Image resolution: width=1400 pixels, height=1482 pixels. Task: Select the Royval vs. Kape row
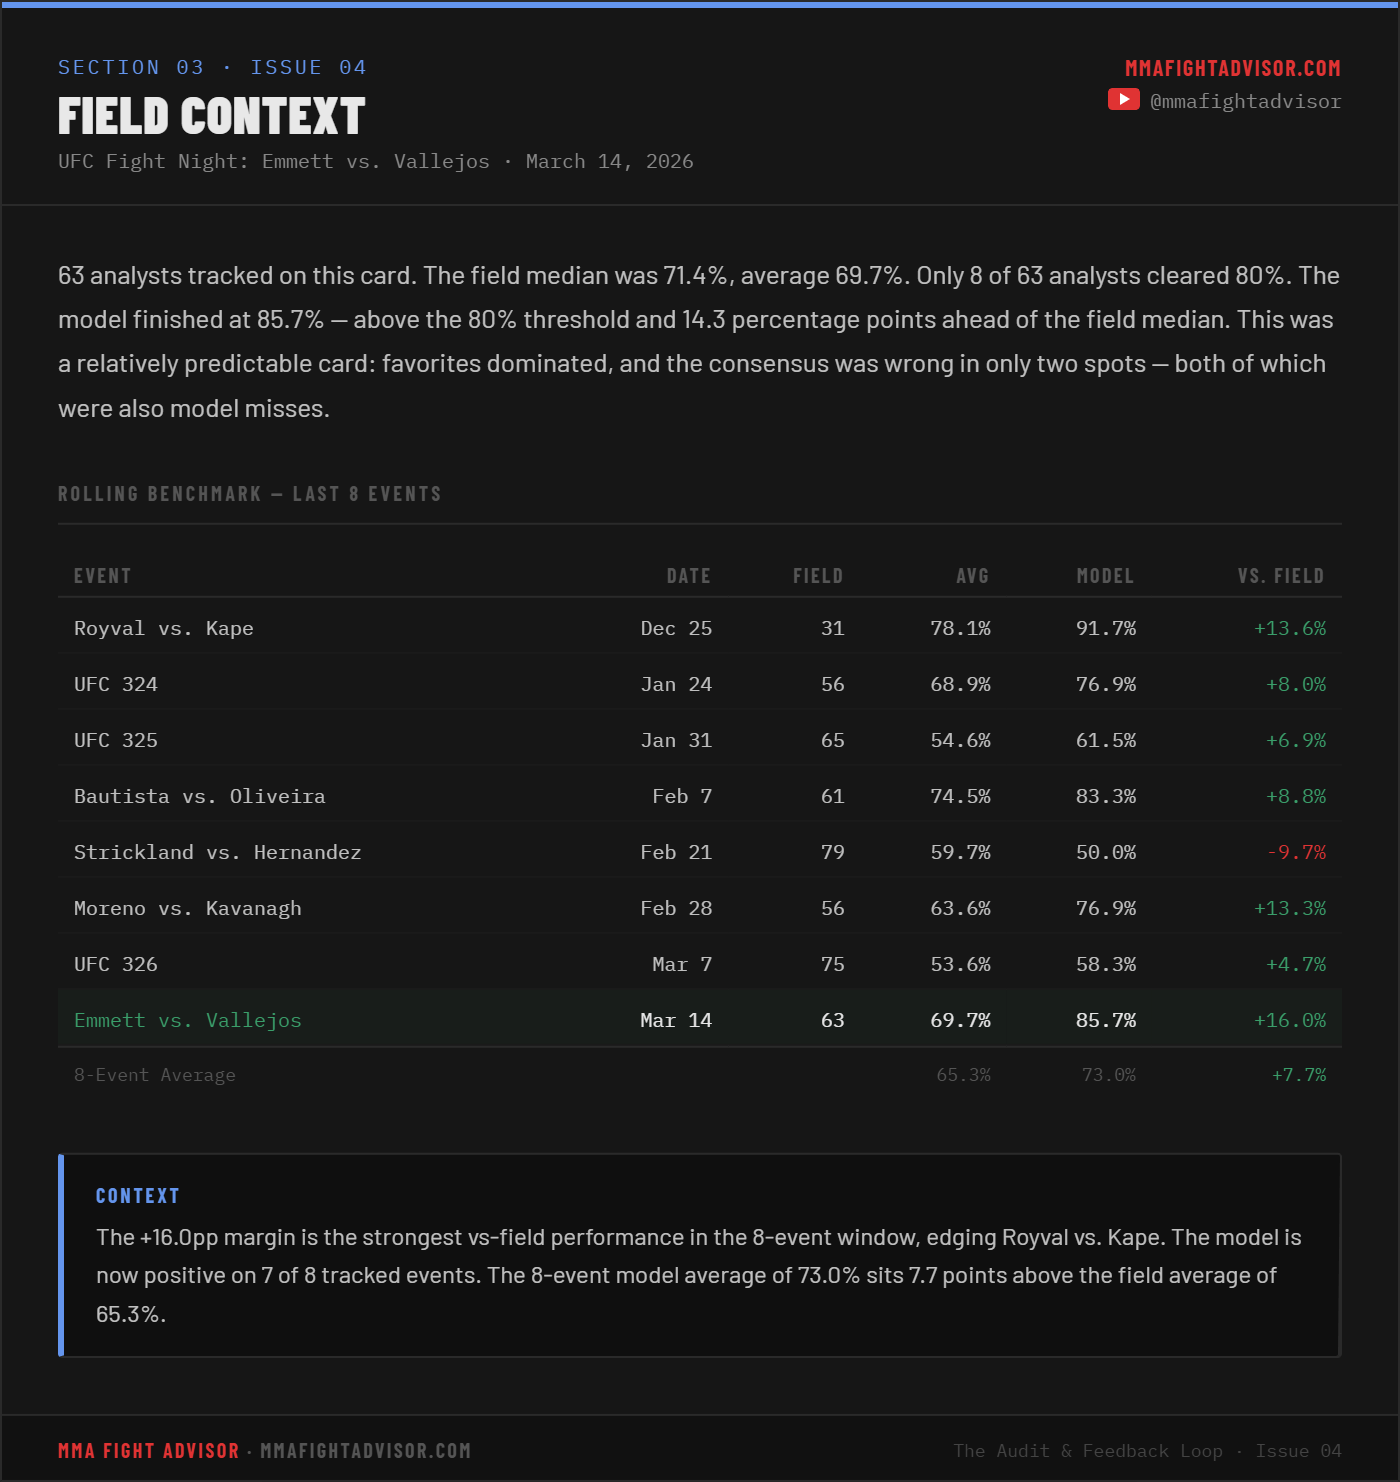point(700,627)
